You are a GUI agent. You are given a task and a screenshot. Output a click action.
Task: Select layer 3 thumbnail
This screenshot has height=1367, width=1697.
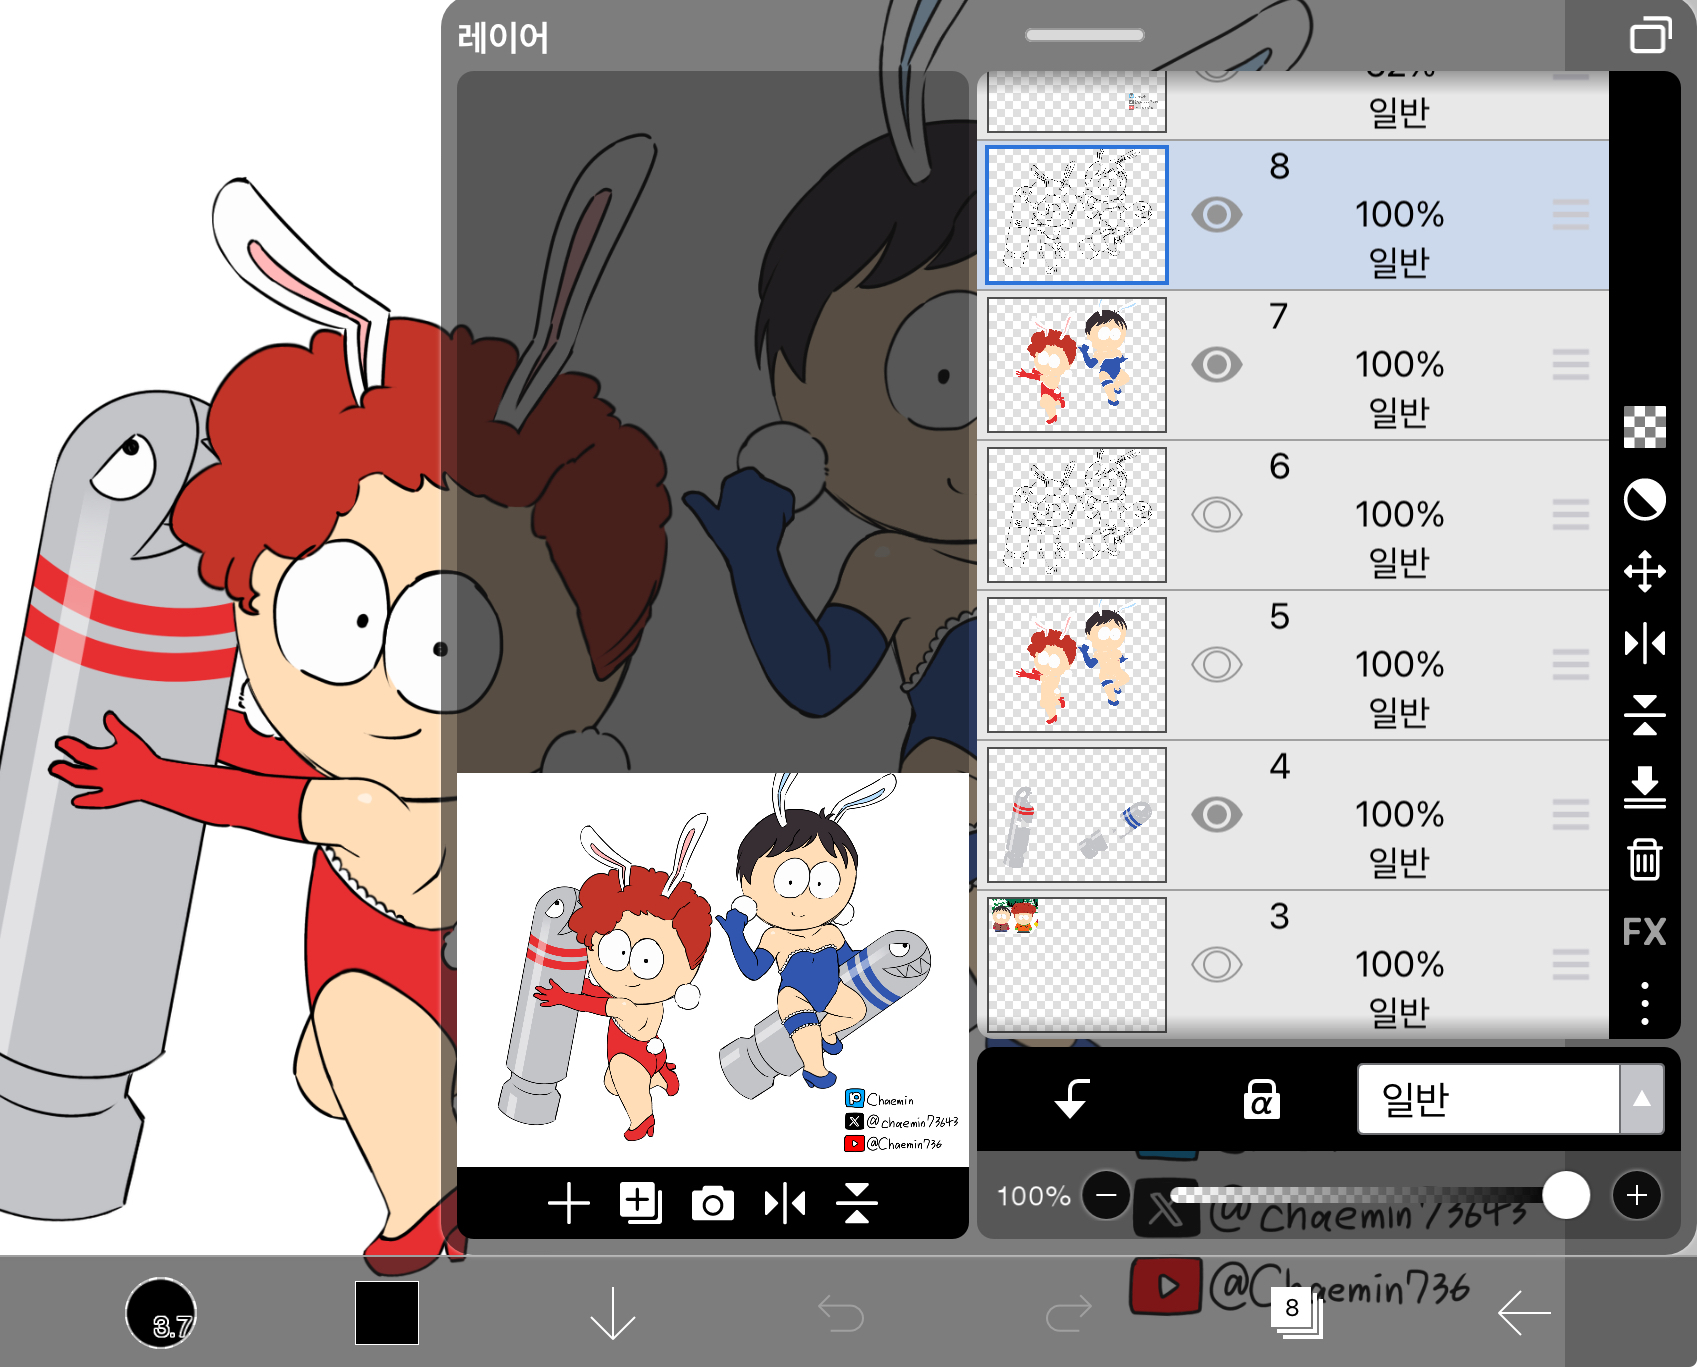pyautogui.click(x=1077, y=965)
